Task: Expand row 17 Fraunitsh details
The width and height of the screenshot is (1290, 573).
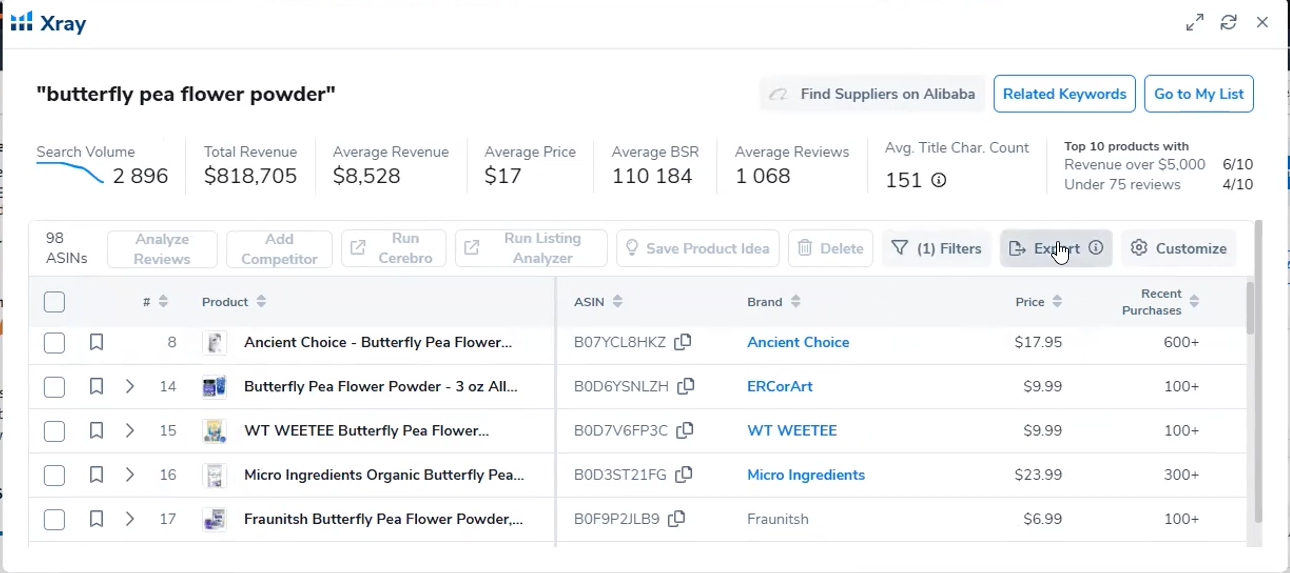Action: pyautogui.click(x=130, y=519)
